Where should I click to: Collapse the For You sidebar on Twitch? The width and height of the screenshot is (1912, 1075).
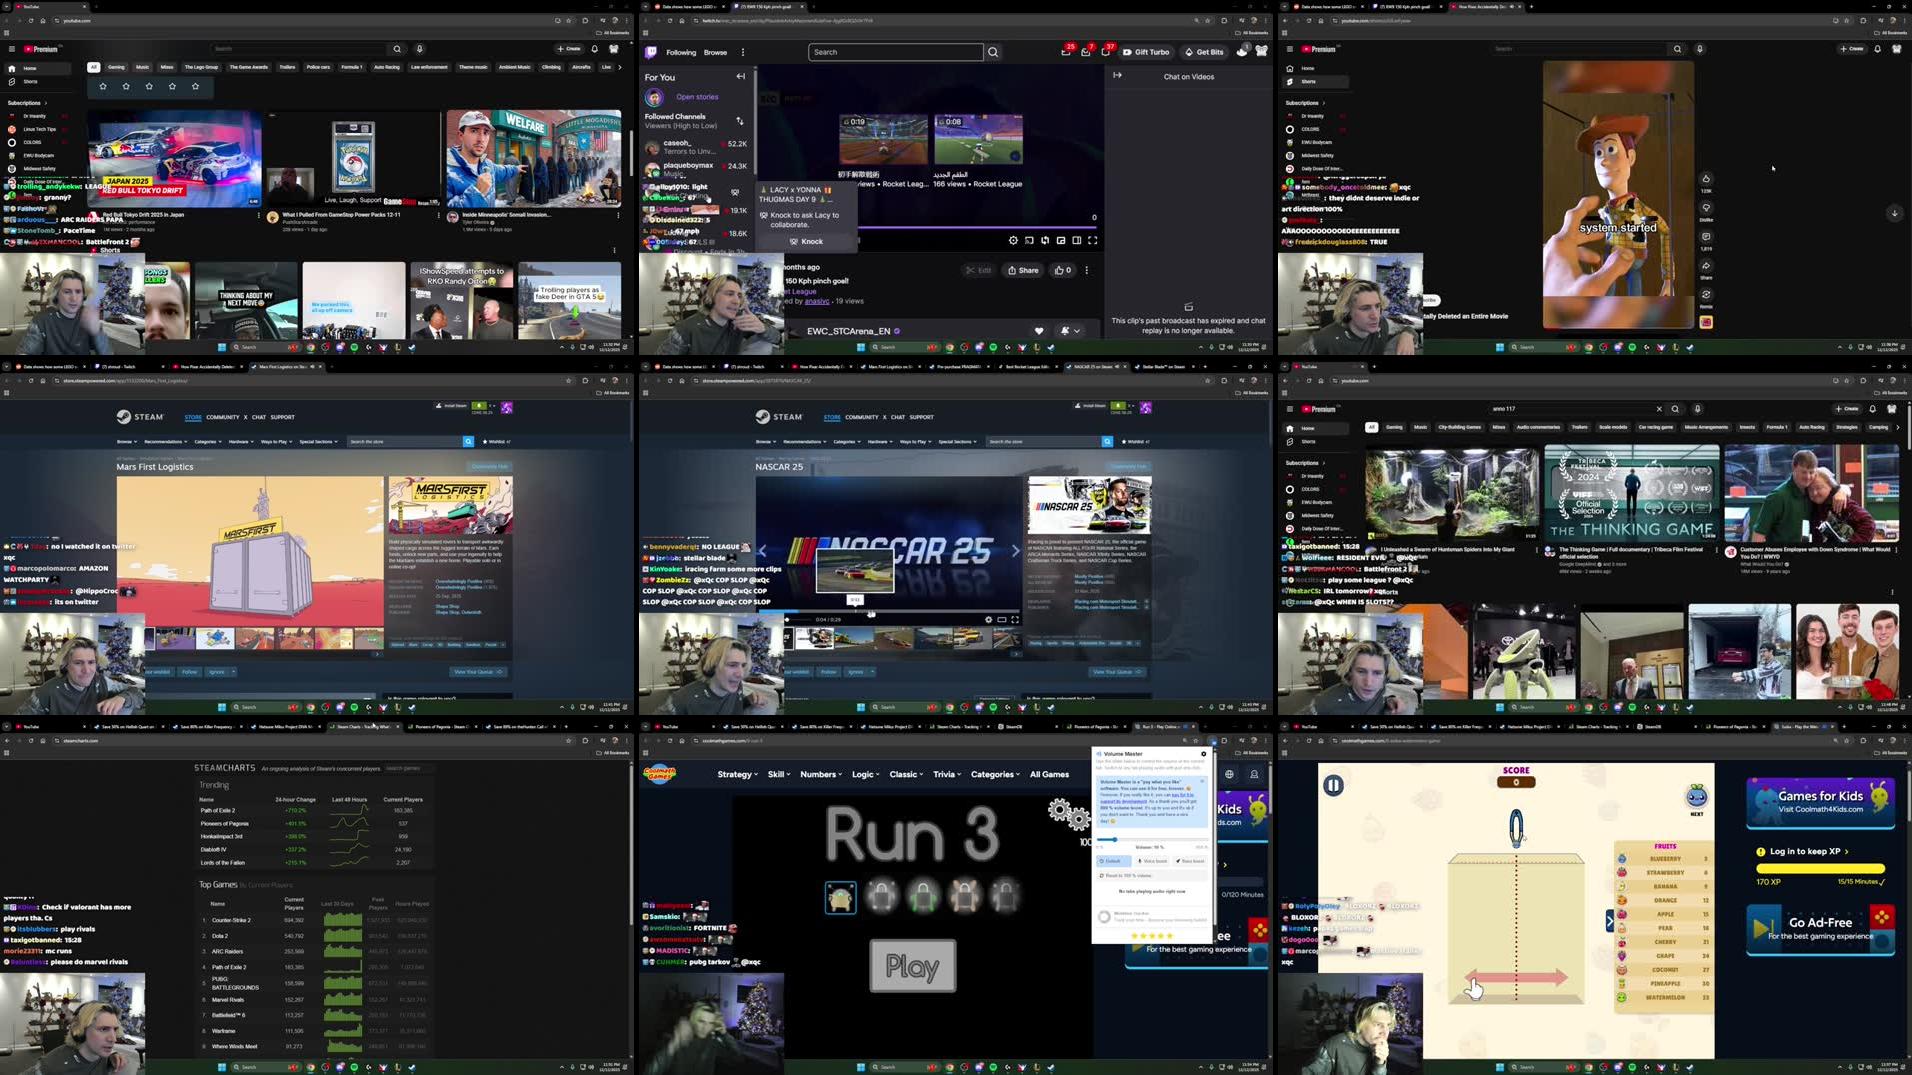pos(741,76)
